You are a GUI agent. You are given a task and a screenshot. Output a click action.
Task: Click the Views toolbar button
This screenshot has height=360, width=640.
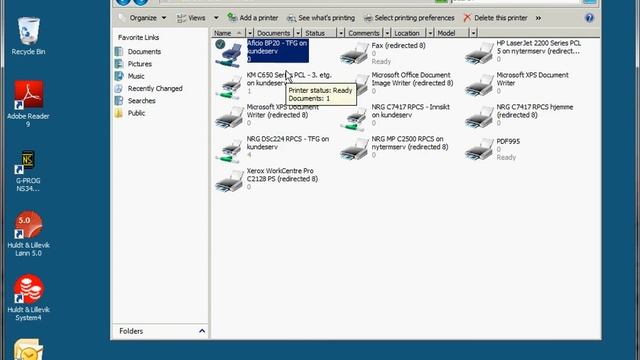[191, 18]
